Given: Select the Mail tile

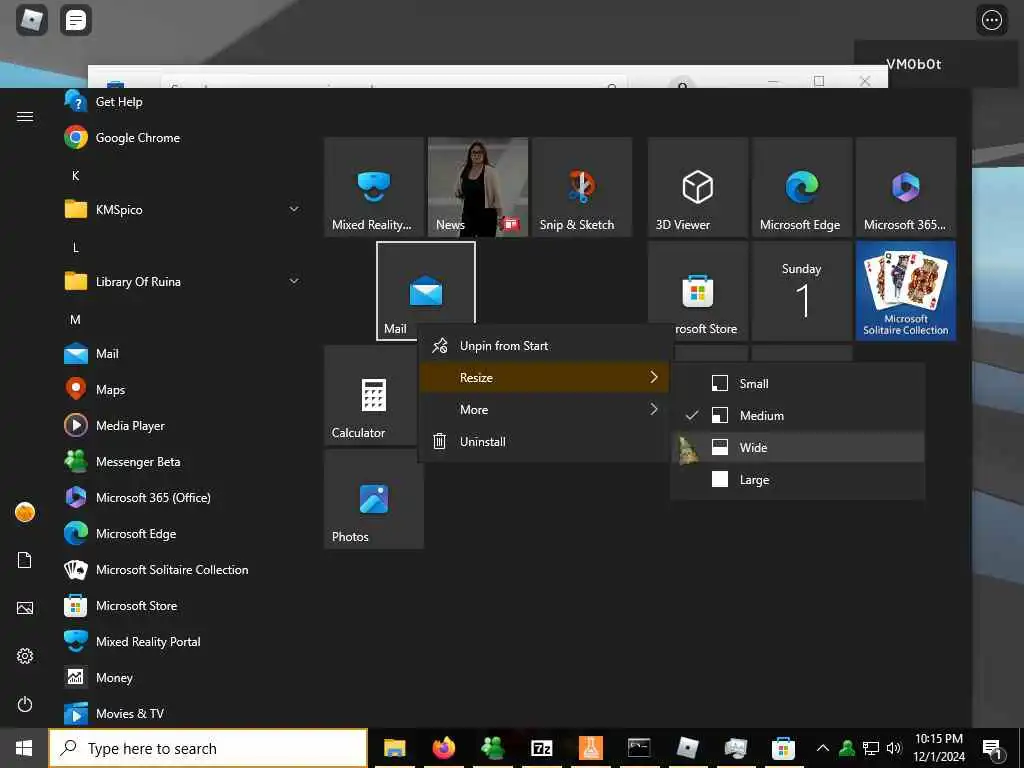Looking at the screenshot, I should click(426, 291).
